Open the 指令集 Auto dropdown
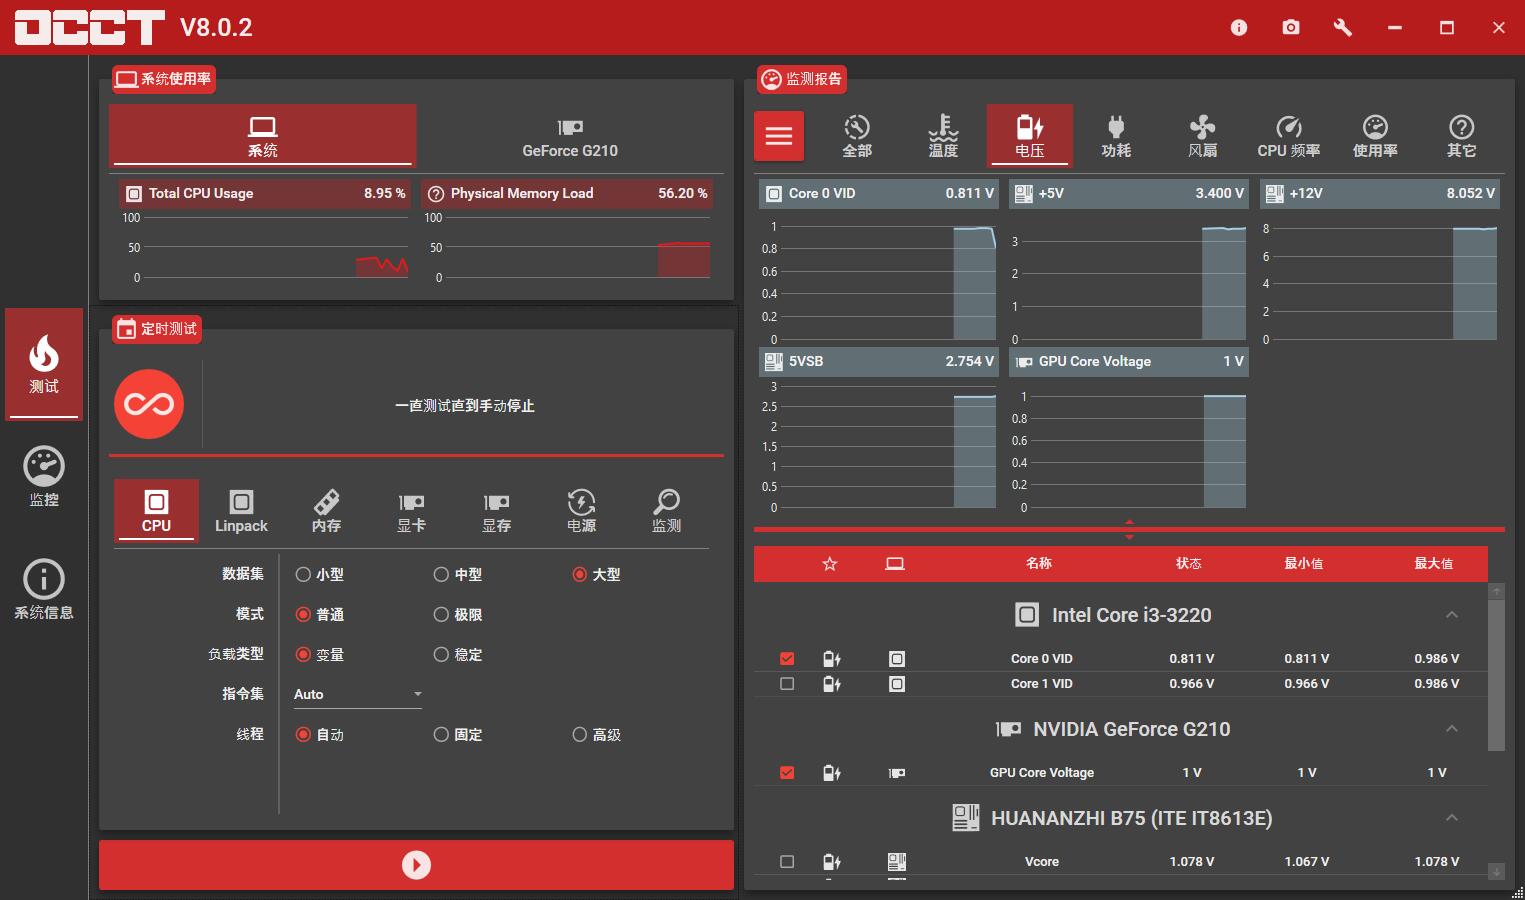 pos(357,694)
